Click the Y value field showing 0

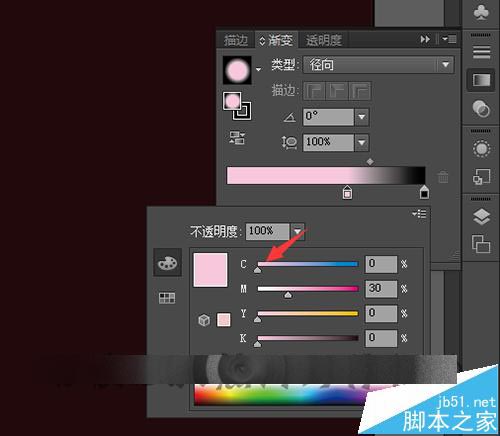tap(381, 313)
